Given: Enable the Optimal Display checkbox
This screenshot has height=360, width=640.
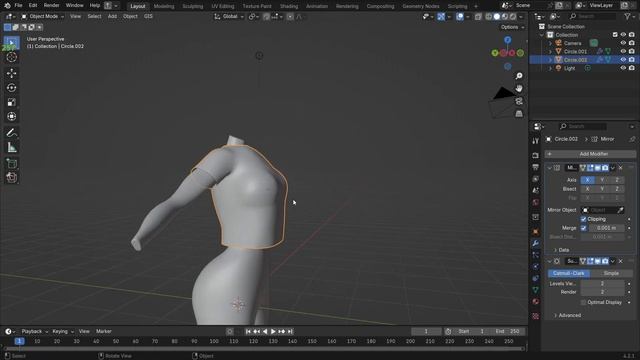Looking at the screenshot, I should pyautogui.click(x=584, y=302).
